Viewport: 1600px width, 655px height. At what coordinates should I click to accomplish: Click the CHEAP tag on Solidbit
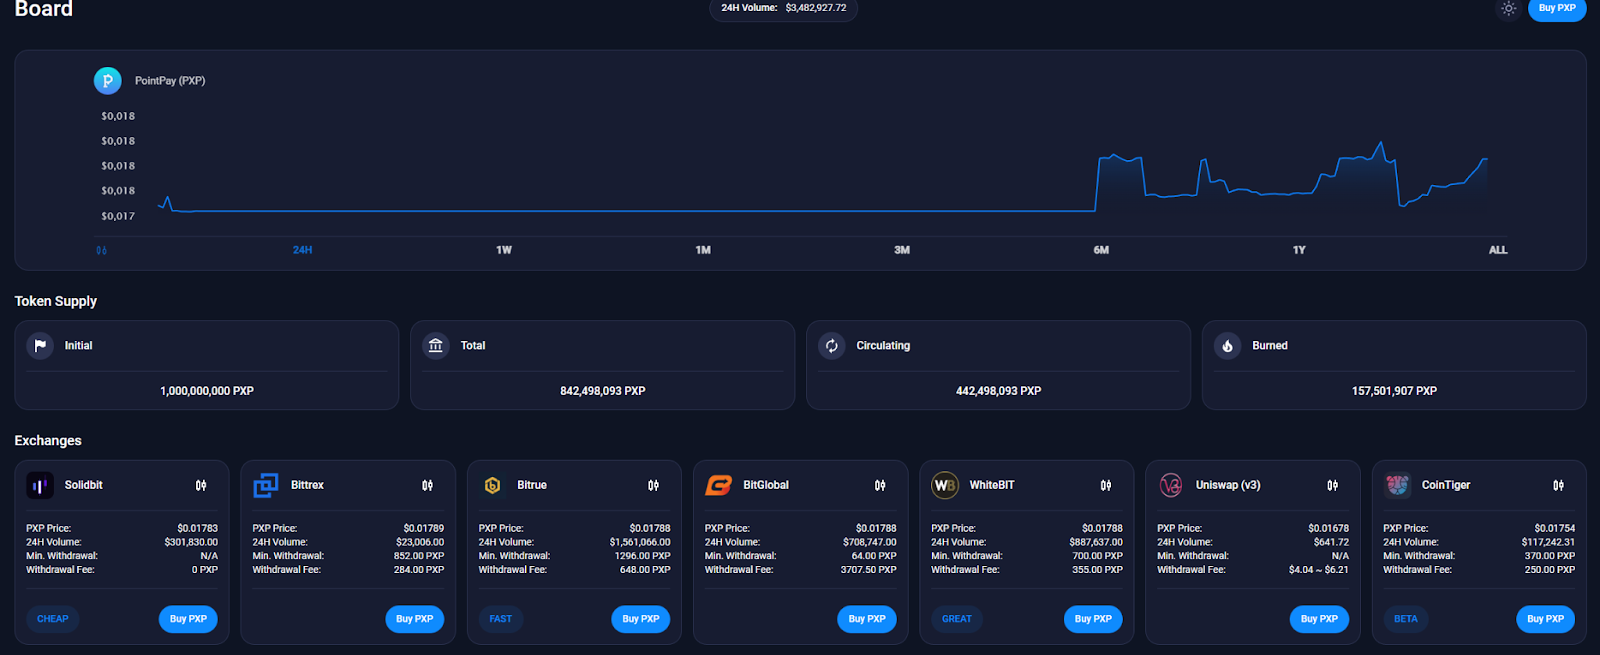[x=53, y=619]
